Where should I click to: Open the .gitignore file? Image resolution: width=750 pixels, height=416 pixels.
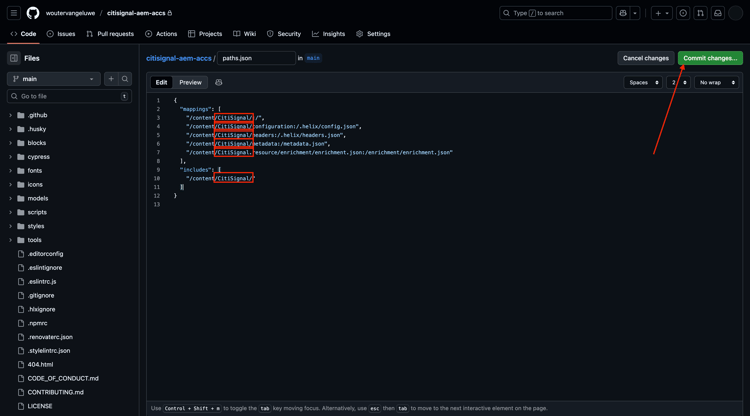click(41, 296)
